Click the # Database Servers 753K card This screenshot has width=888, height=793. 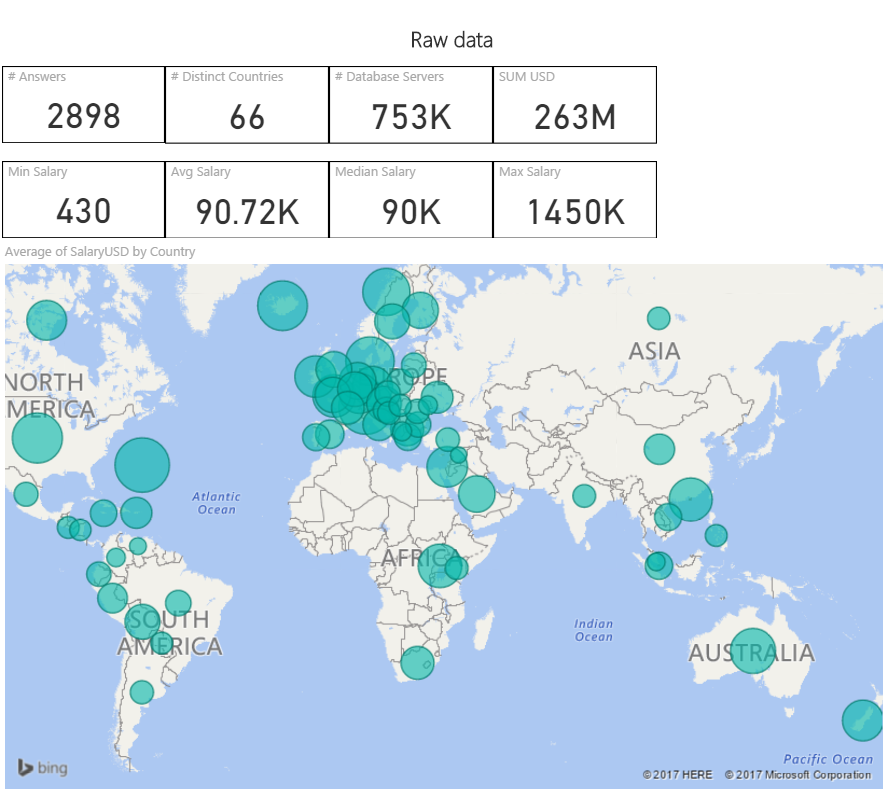[x=411, y=105]
